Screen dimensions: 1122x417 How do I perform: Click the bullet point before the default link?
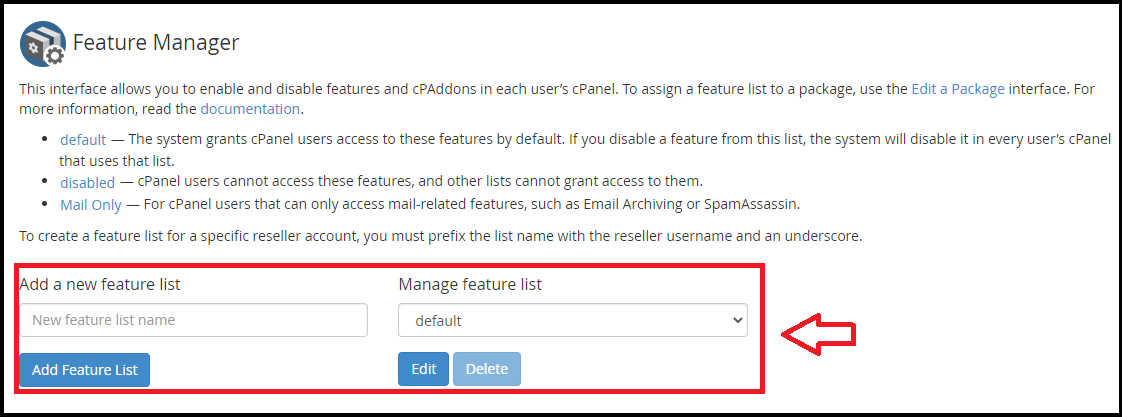pos(45,139)
